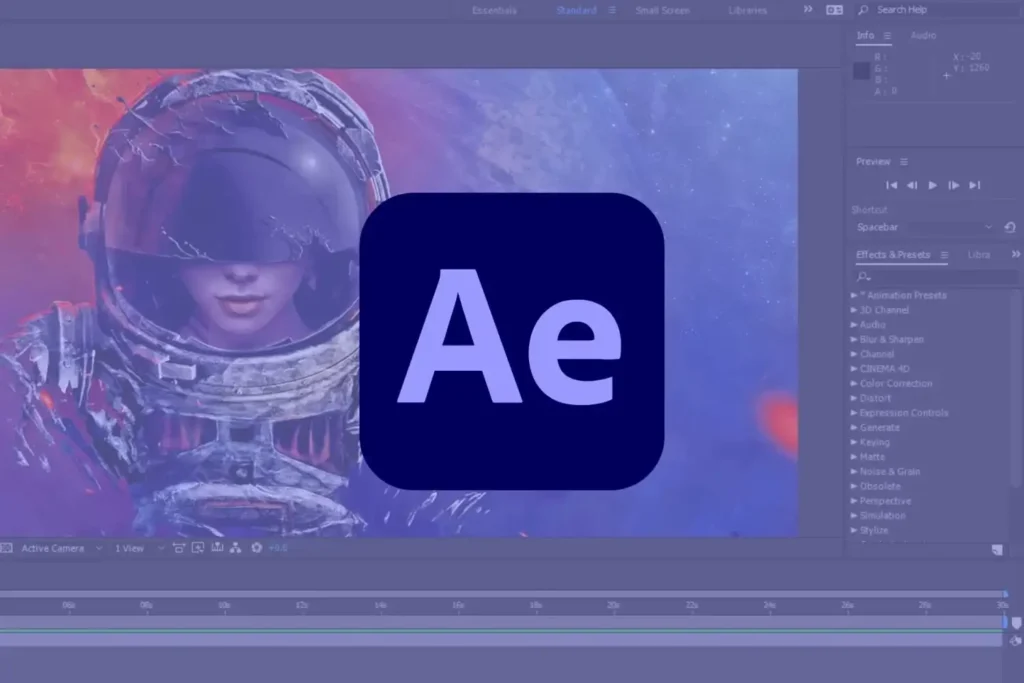1024x683 pixels.
Task: Expand the Stylize effects category
Action: pyautogui.click(x=854, y=530)
